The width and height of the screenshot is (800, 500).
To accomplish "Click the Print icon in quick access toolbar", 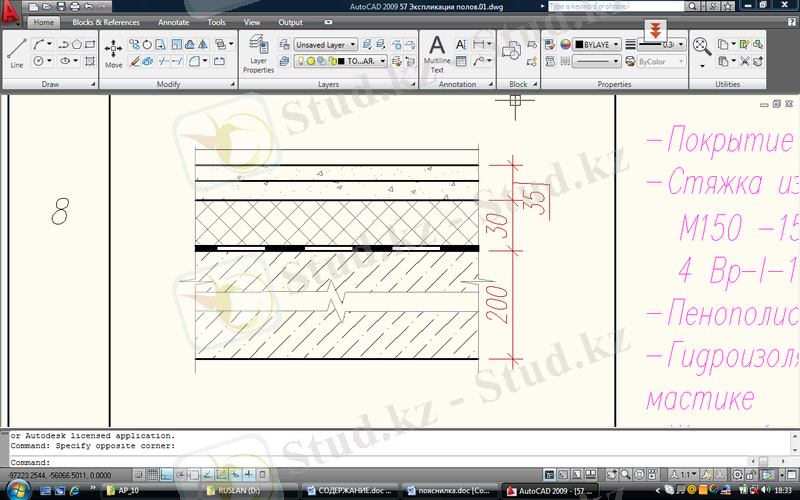I will click(x=74, y=7).
